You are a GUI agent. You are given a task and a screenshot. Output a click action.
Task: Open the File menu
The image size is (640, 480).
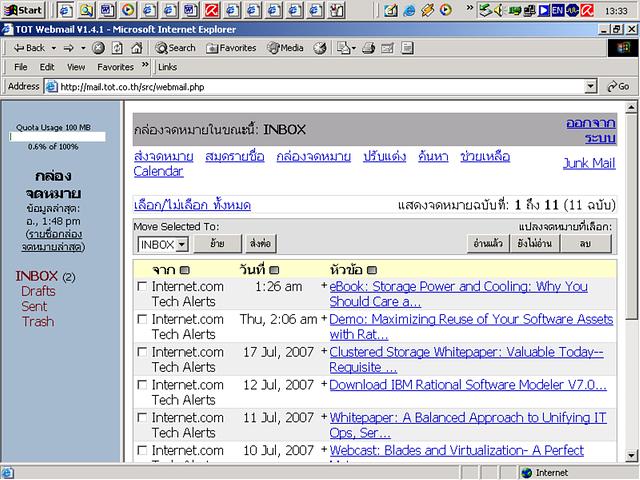tap(20, 67)
